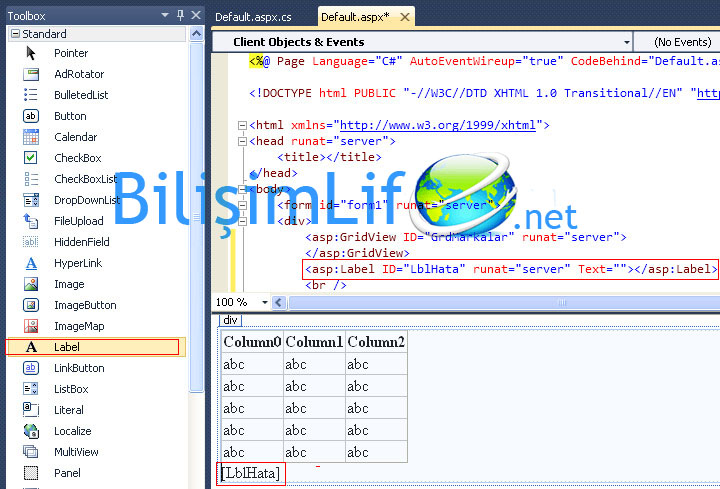This screenshot has height=489, width=720.
Task: Pick the Panel control icon
Action: tap(31, 473)
